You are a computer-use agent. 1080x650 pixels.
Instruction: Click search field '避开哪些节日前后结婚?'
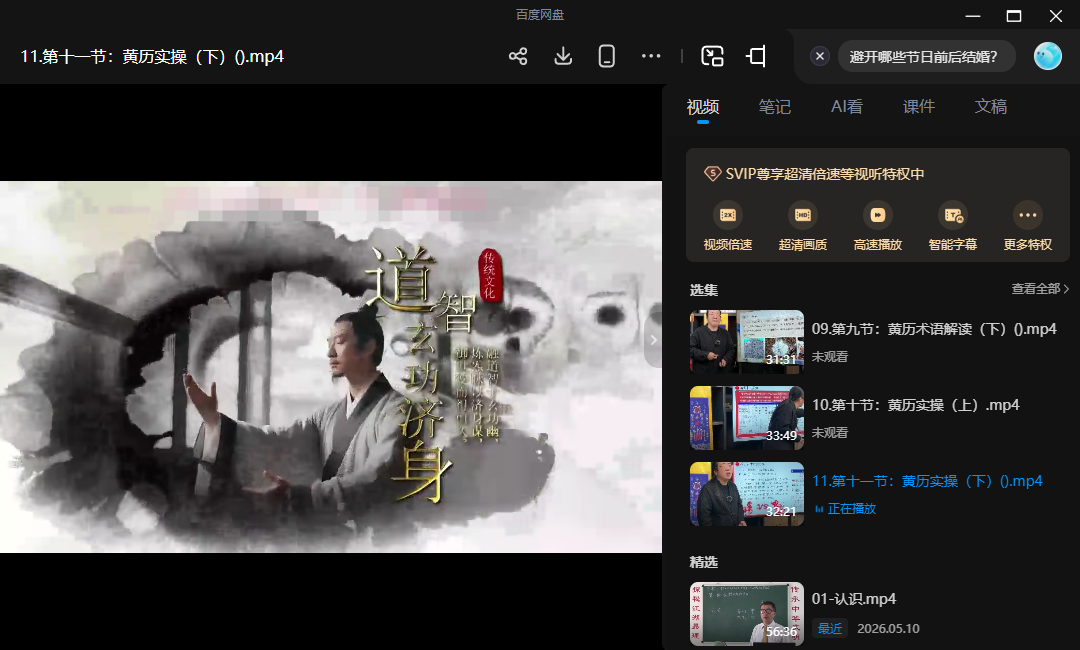click(926, 56)
